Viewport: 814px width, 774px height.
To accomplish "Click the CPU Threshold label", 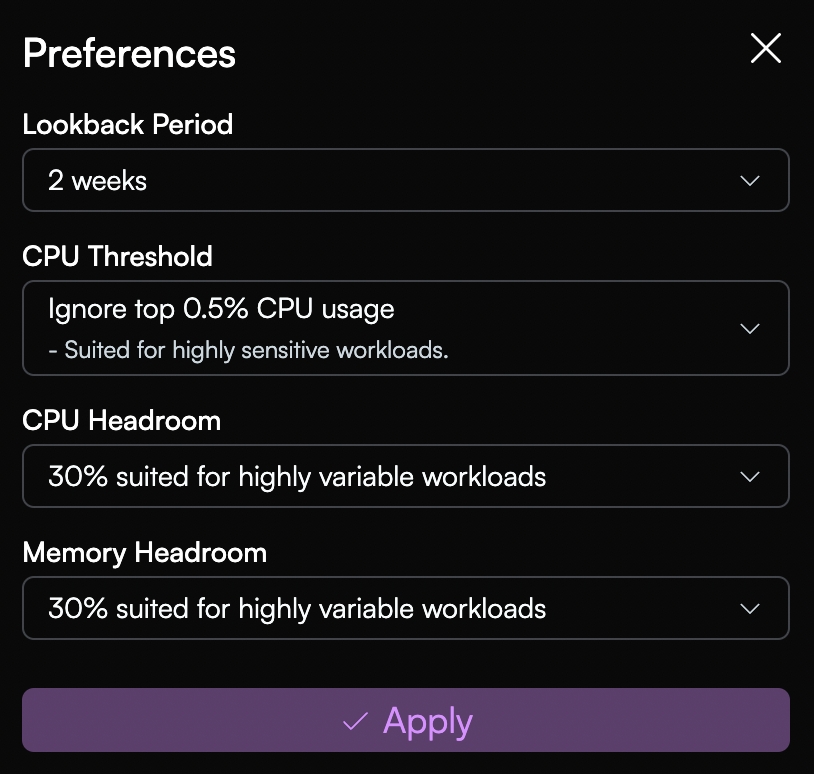I will [117, 257].
